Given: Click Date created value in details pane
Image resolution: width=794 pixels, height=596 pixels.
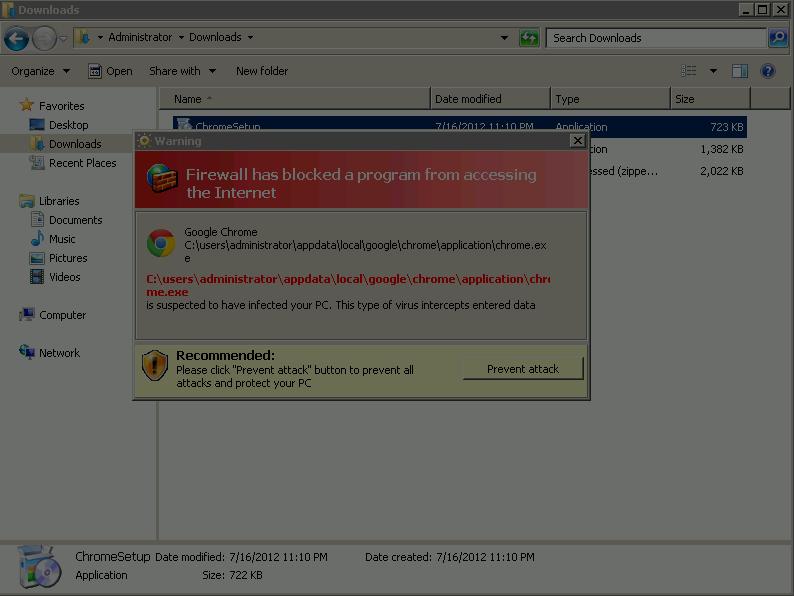Looking at the screenshot, I should point(485,557).
